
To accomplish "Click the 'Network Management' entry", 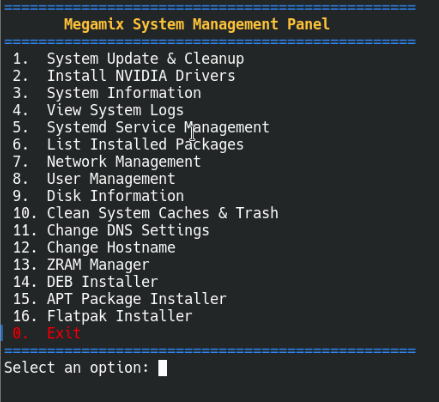I will [x=107, y=162].
